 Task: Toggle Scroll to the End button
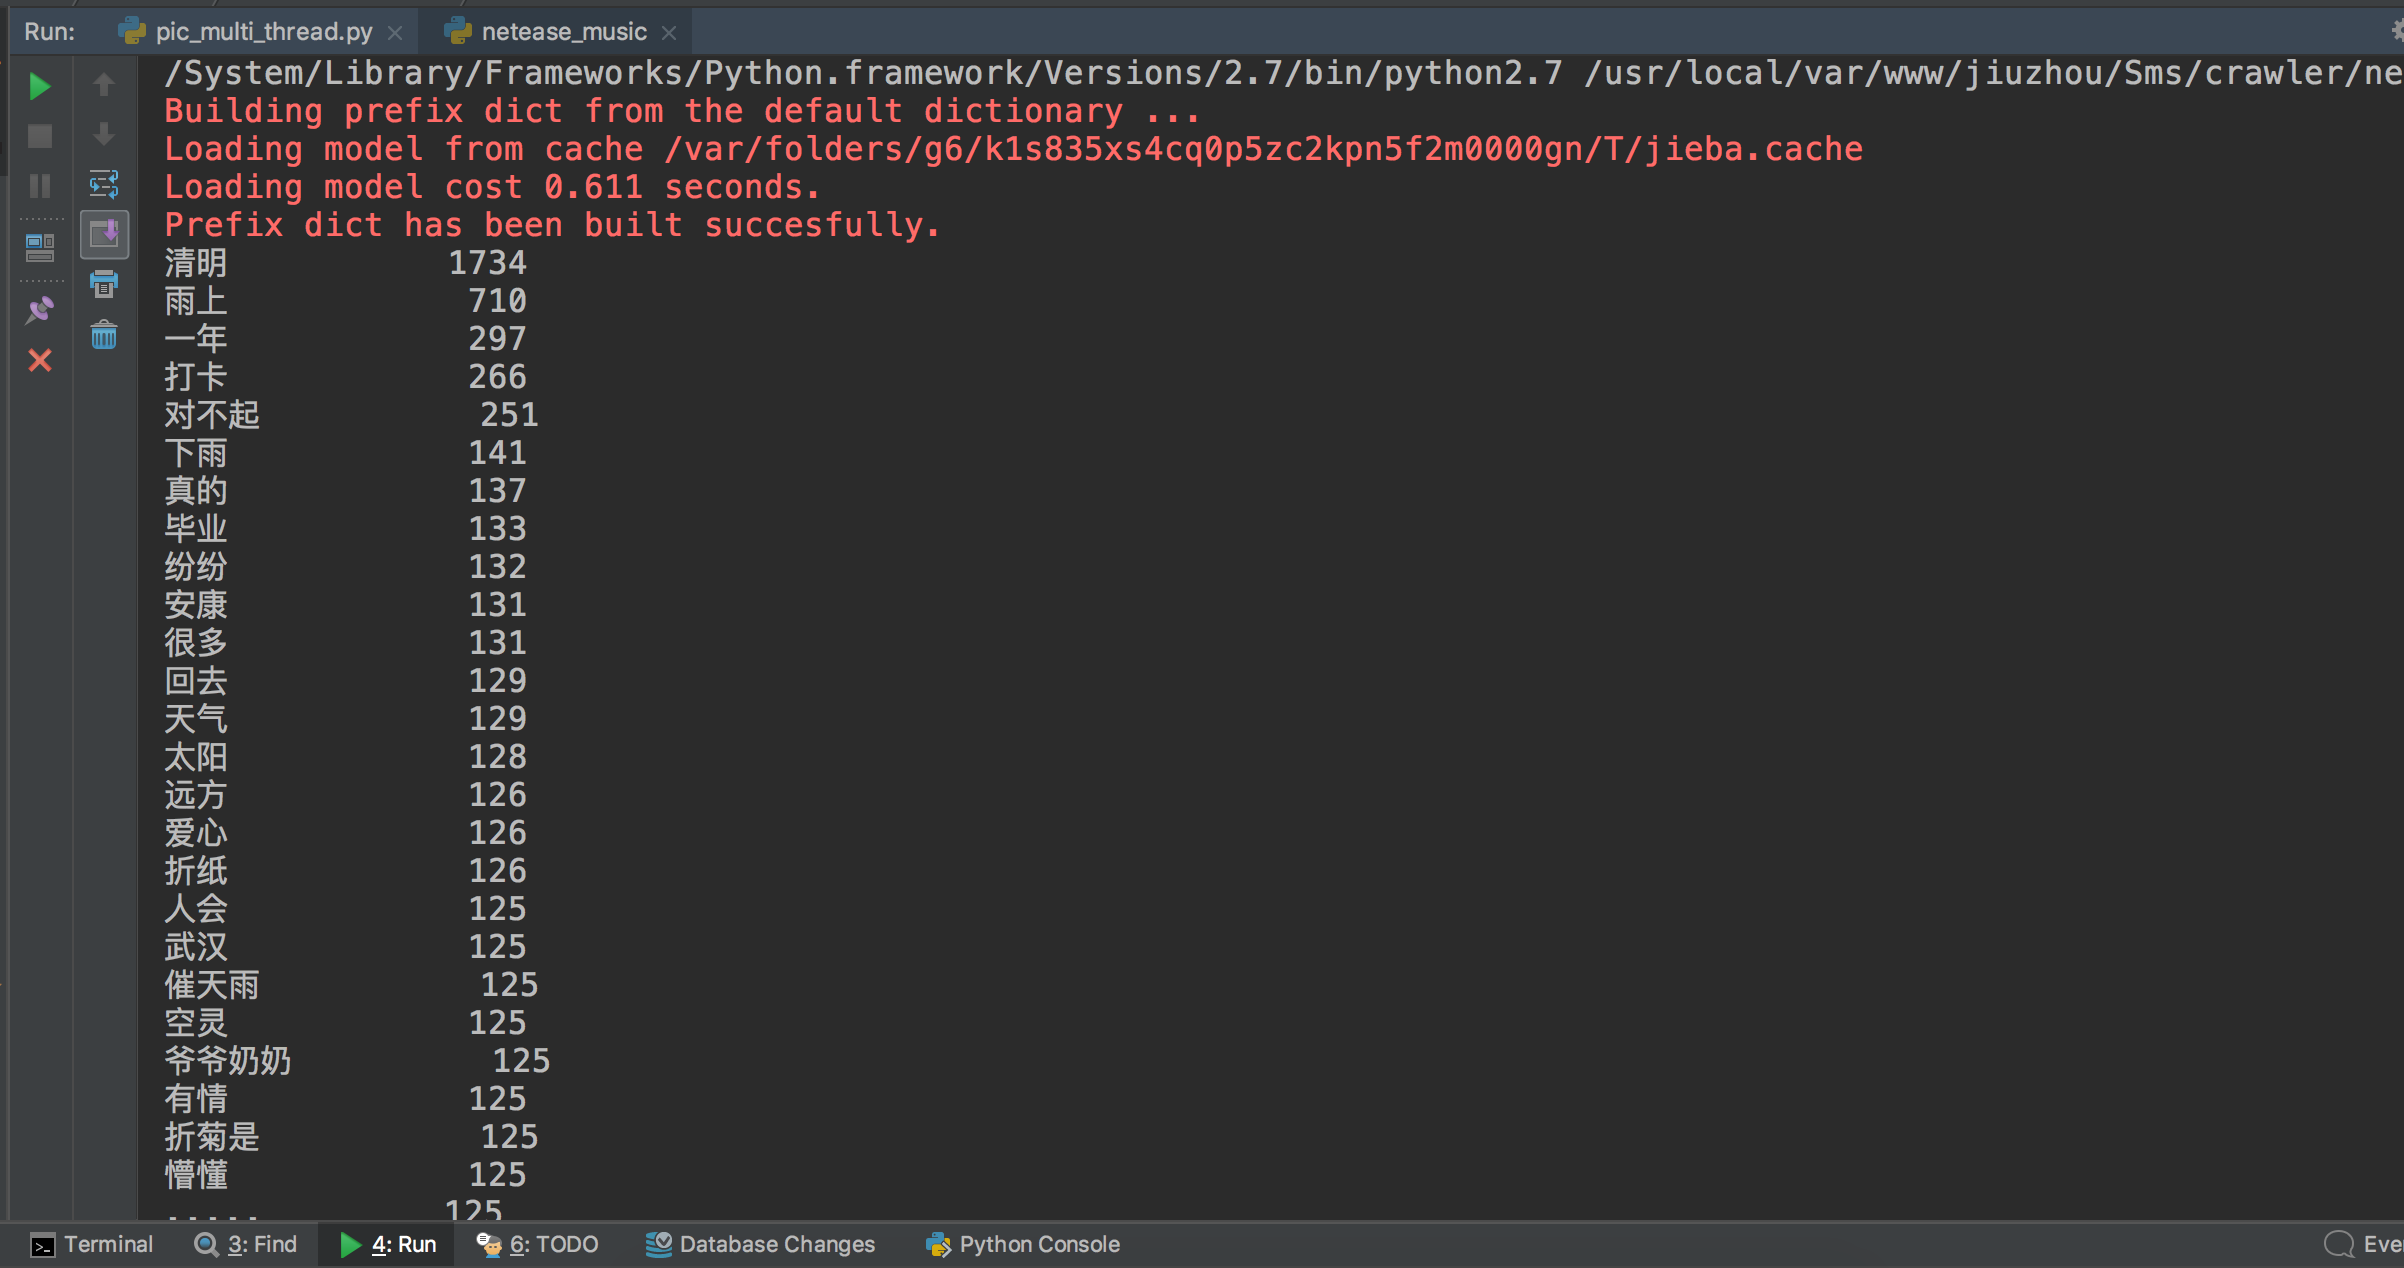click(104, 235)
